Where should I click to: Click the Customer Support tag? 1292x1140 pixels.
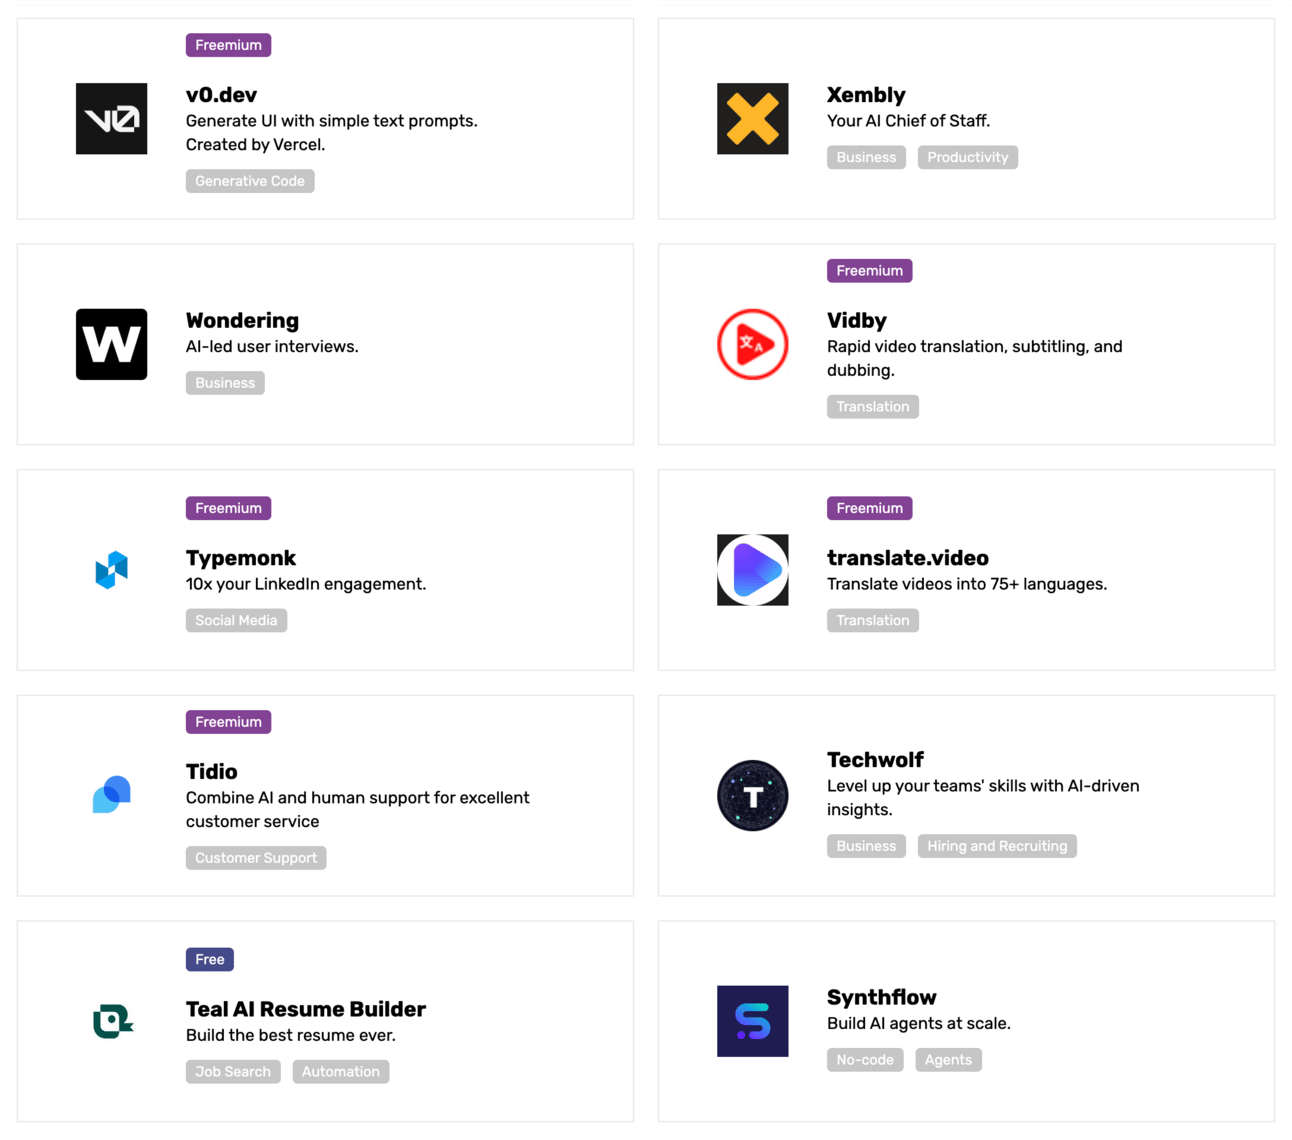[256, 858]
